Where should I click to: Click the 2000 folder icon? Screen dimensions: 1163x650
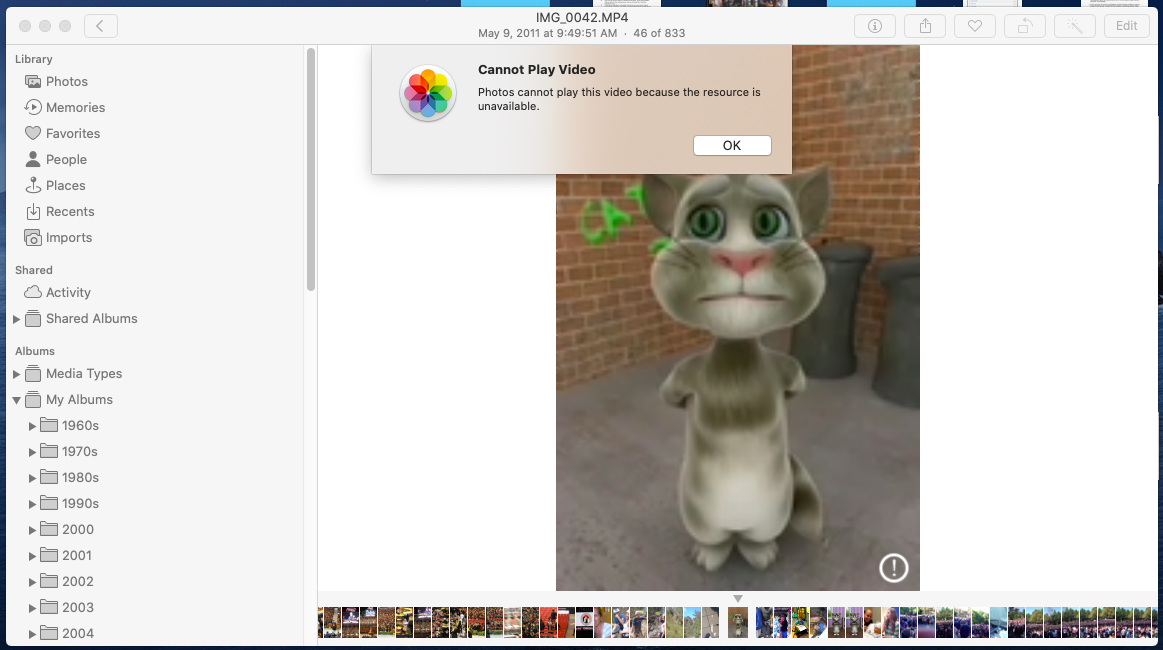coord(49,529)
